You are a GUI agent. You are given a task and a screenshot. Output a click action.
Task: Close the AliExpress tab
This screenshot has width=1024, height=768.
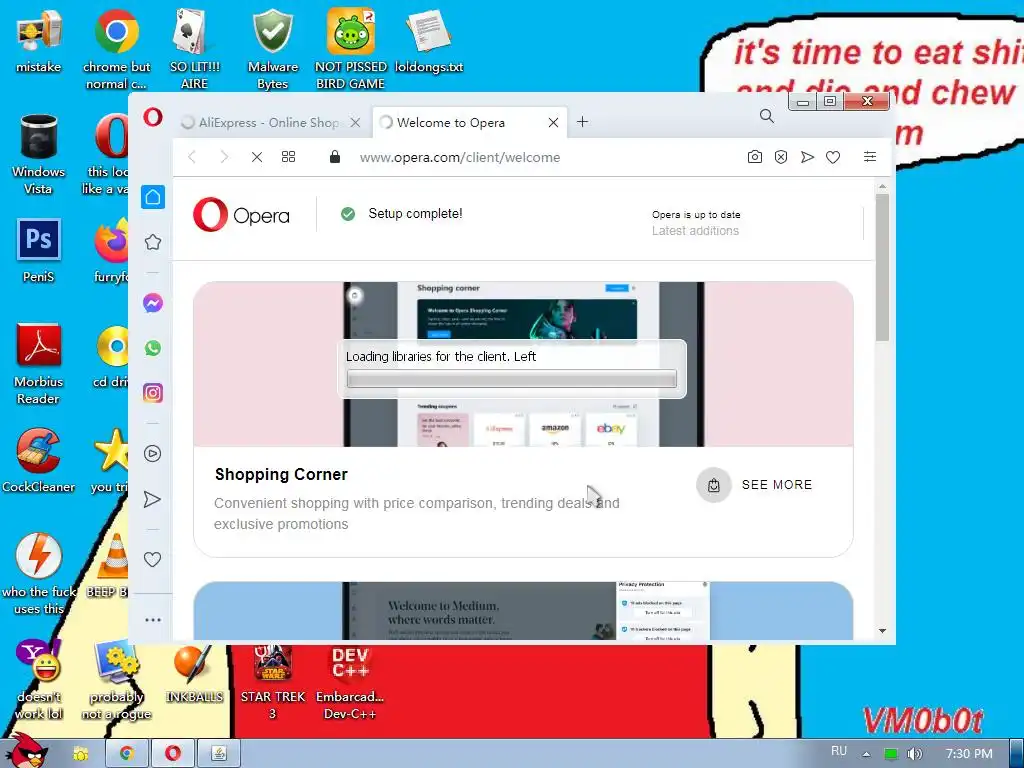tap(355, 122)
